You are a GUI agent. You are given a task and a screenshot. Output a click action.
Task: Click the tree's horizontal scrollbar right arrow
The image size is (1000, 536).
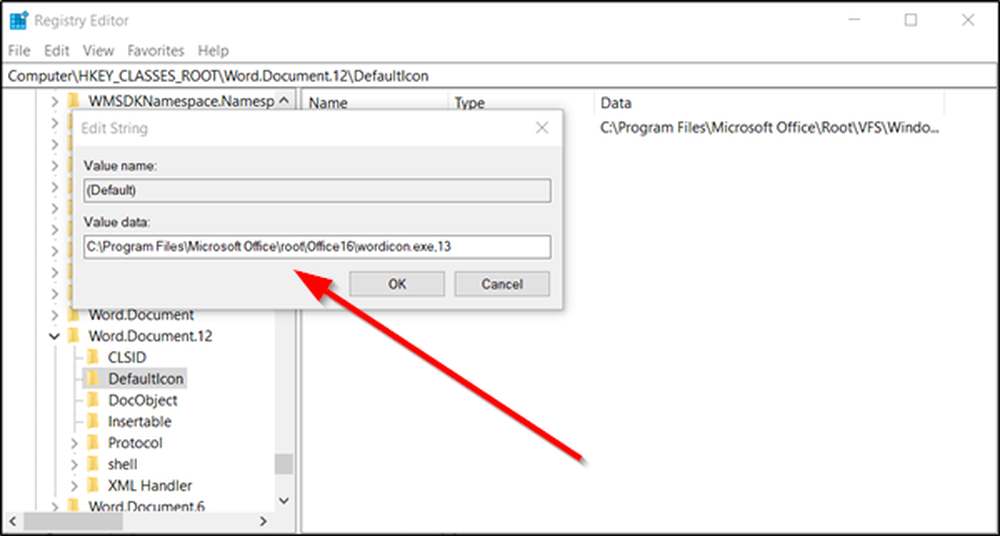point(263,521)
